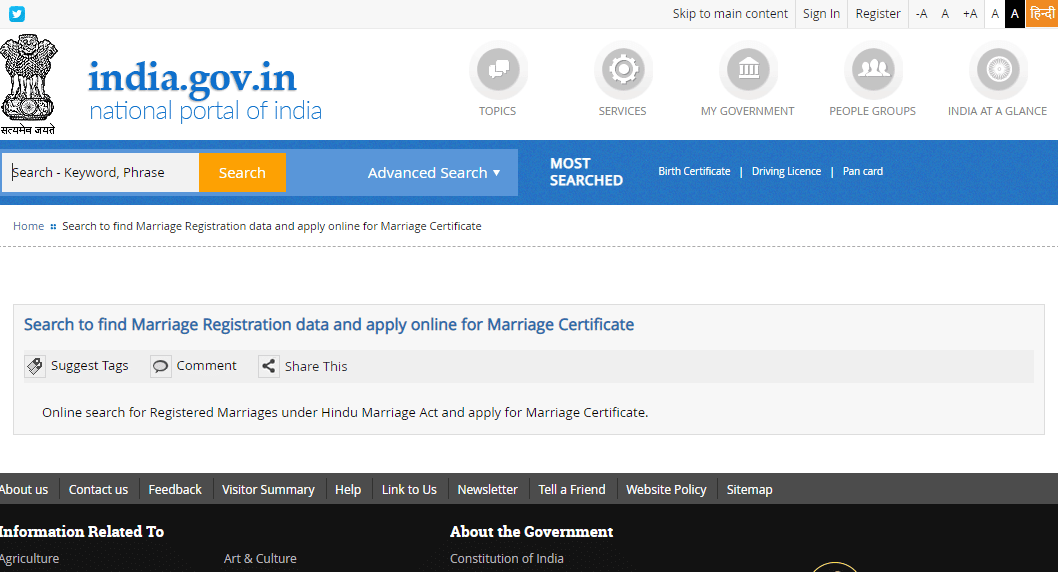This screenshot has width=1058, height=572.
Task: Click the Suggest Tags label
Action: coord(90,366)
